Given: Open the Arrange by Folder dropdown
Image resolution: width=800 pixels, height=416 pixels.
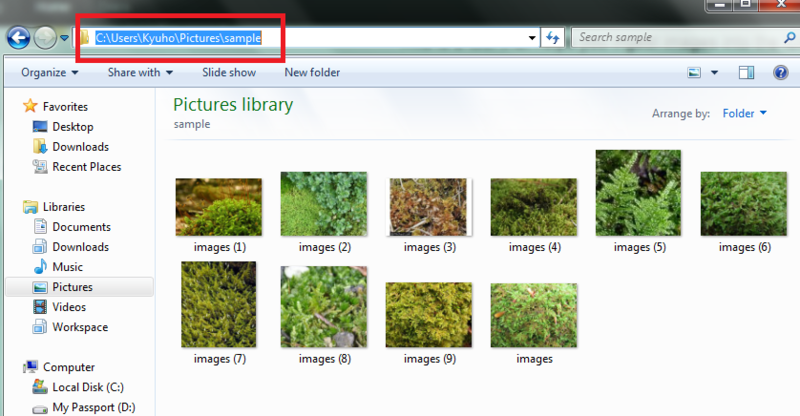Looking at the screenshot, I should coord(744,113).
